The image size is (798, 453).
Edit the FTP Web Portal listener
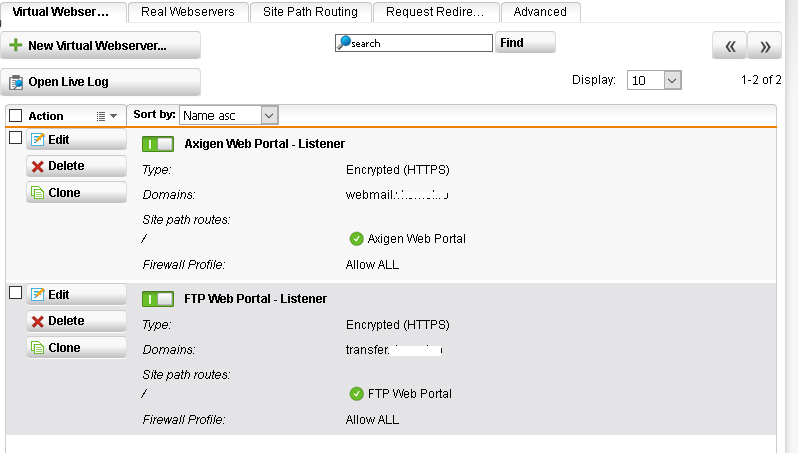(x=76, y=295)
